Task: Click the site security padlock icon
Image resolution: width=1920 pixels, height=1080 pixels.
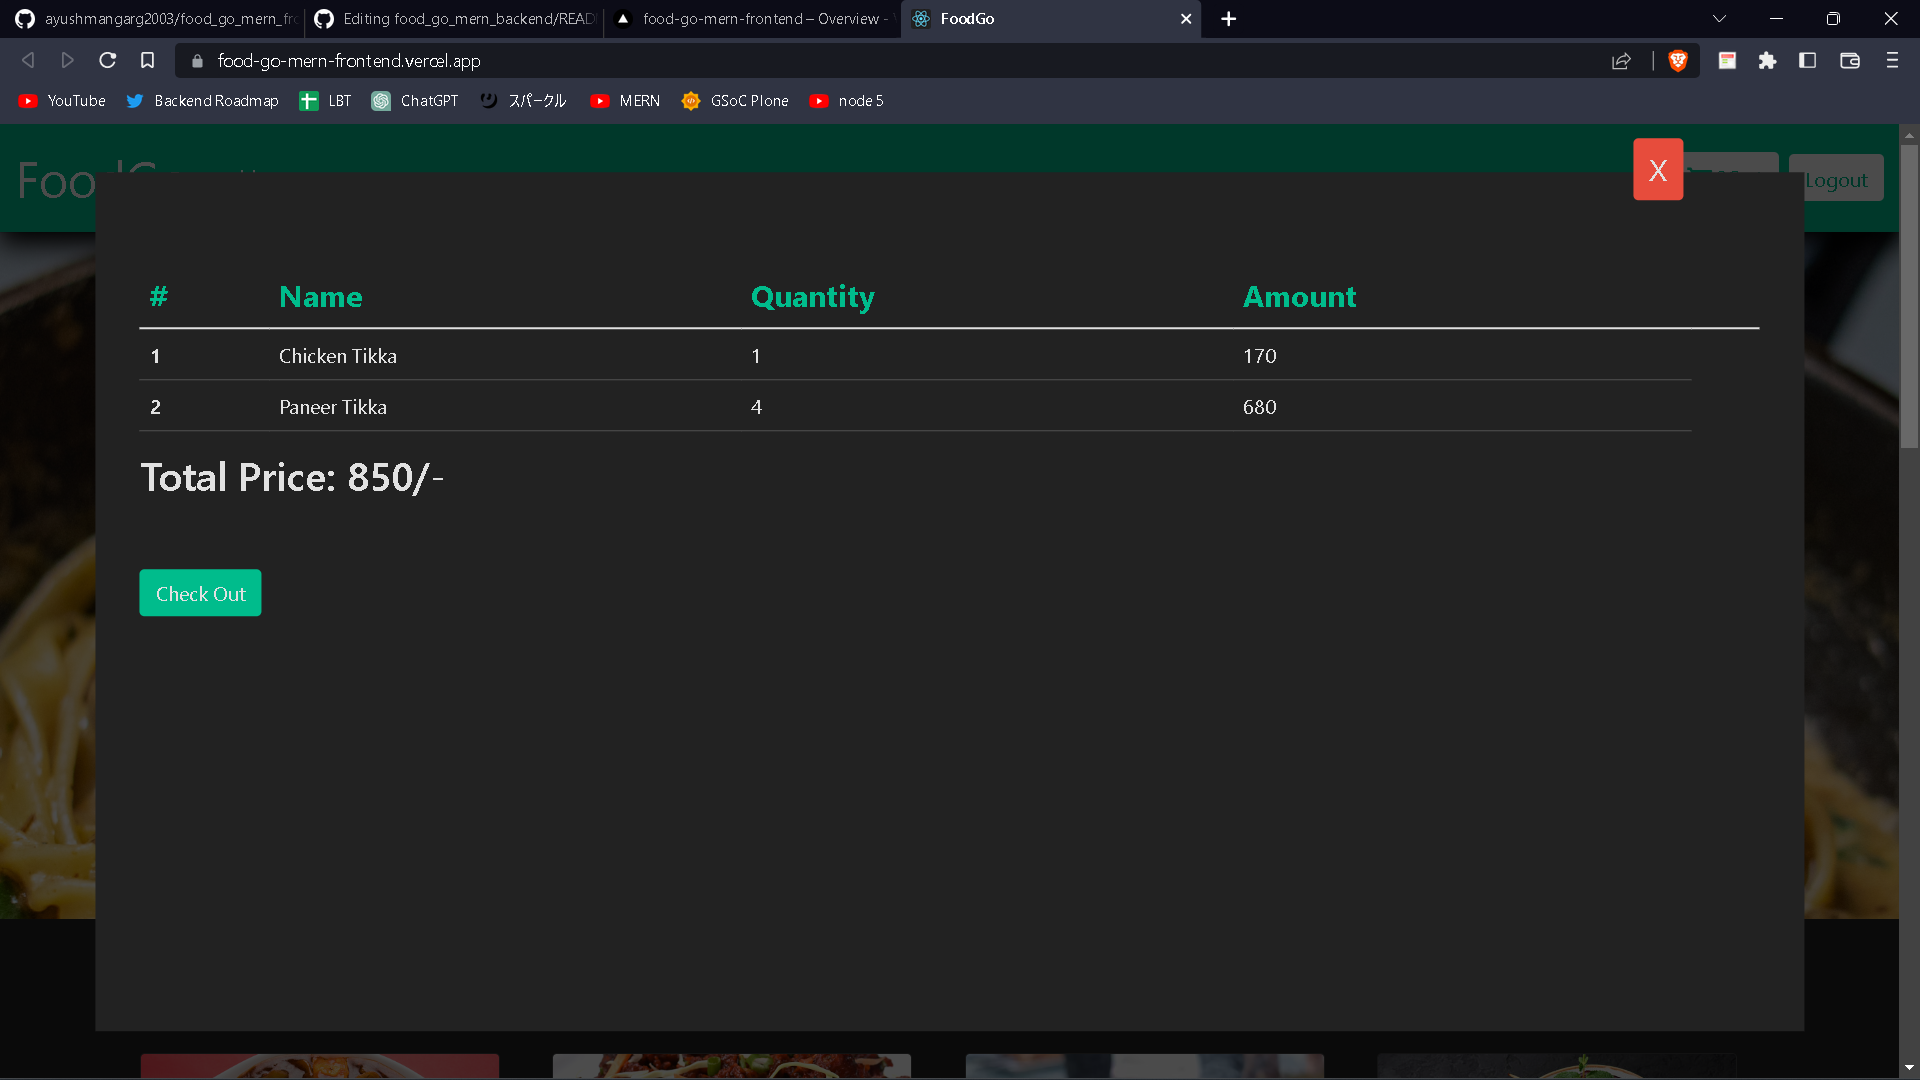Action: point(196,60)
